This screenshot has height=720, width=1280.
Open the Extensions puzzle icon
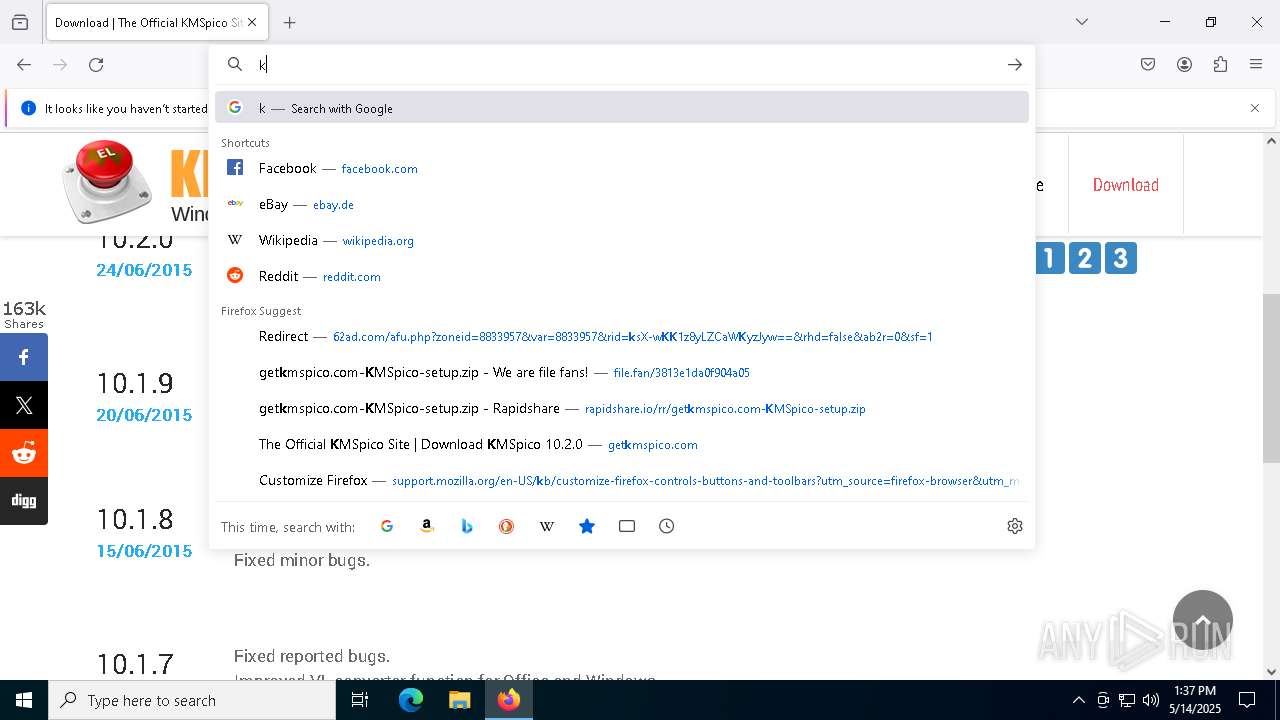(x=1220, y=64)
